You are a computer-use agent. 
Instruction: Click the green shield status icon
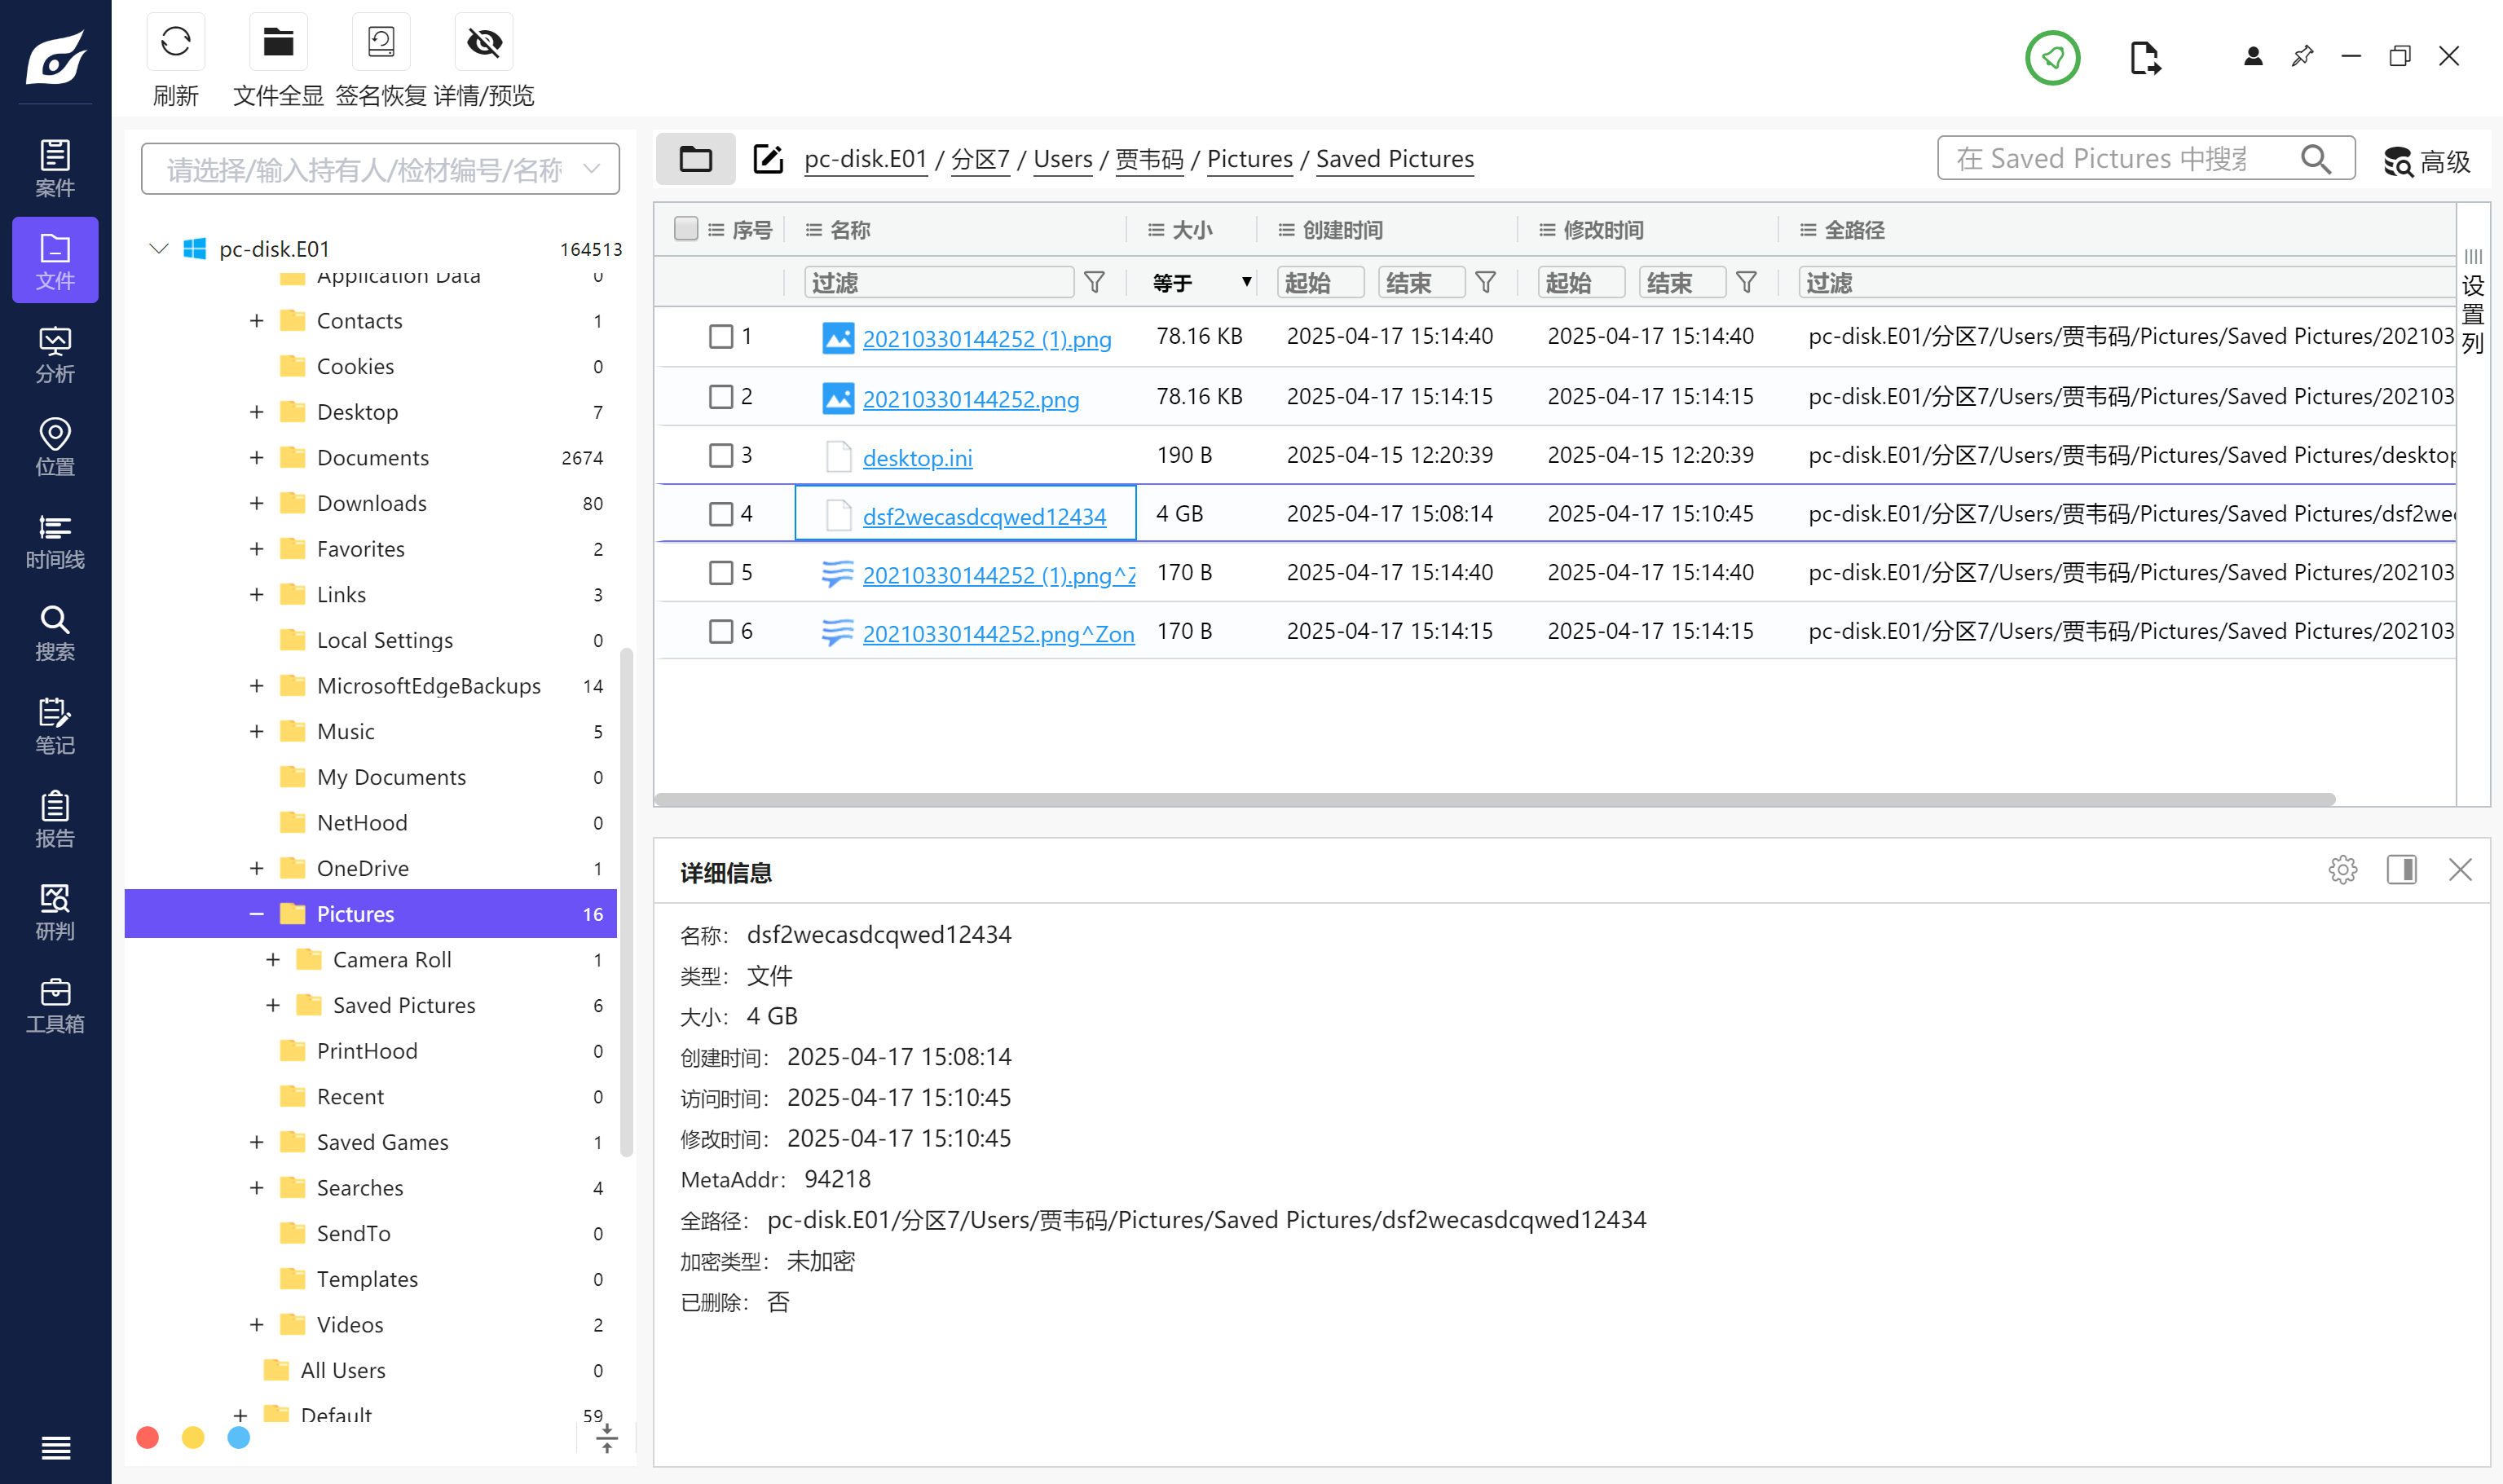[x=2052, y=57]
